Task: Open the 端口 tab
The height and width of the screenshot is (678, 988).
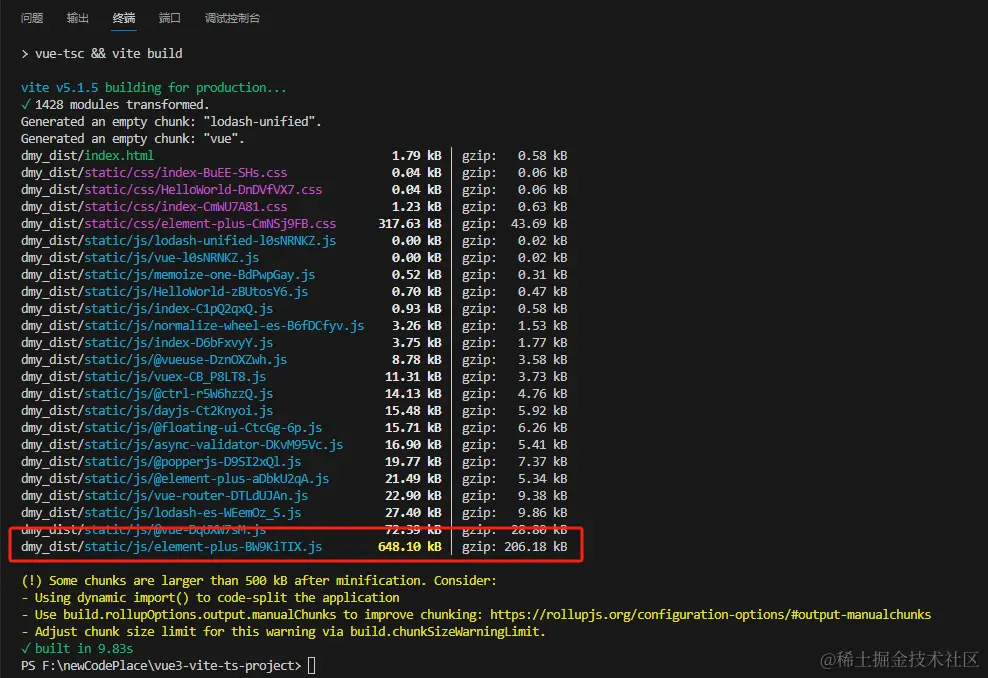Action: (x=169, y=18)
